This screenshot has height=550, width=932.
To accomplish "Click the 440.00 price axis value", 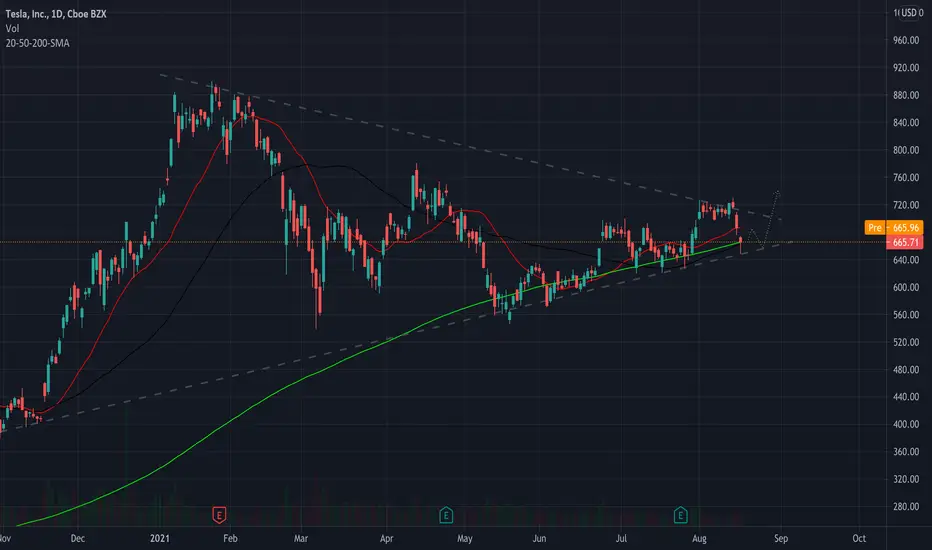I will tap(906, 397).
